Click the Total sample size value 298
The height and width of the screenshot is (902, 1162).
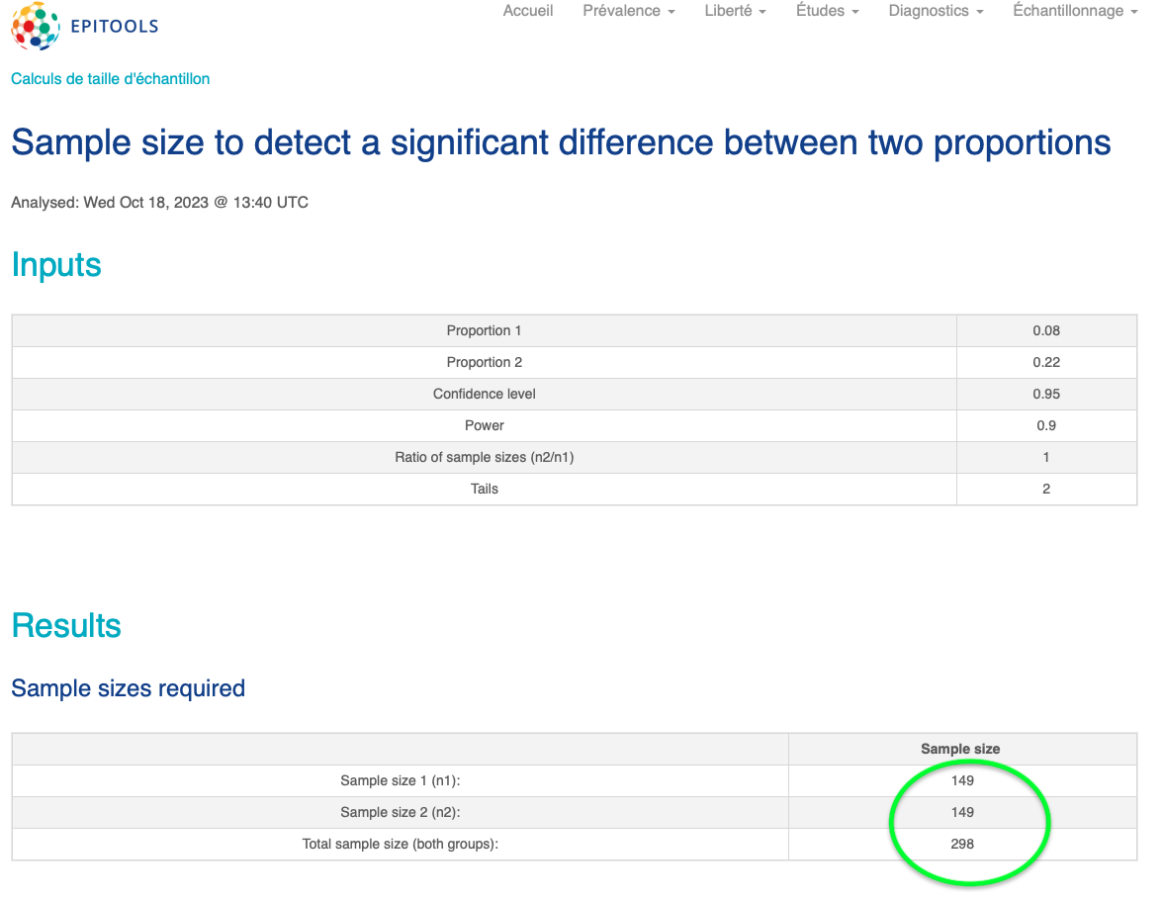962,844
